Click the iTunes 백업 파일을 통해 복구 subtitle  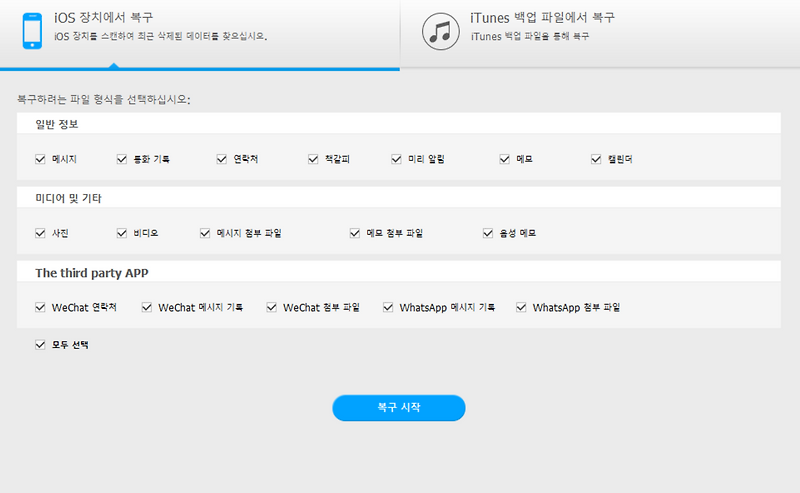(530, 36)
